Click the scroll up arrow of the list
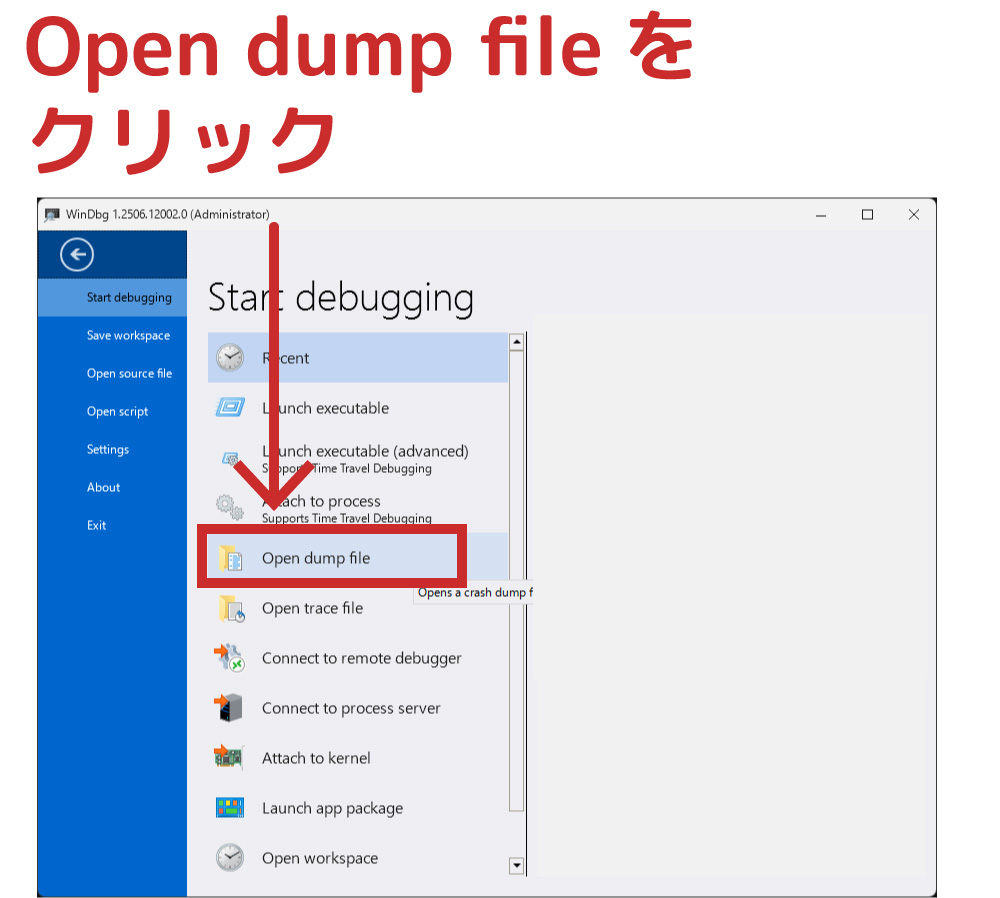This screenshot has height=898, width=1000. tap(516, 342)
